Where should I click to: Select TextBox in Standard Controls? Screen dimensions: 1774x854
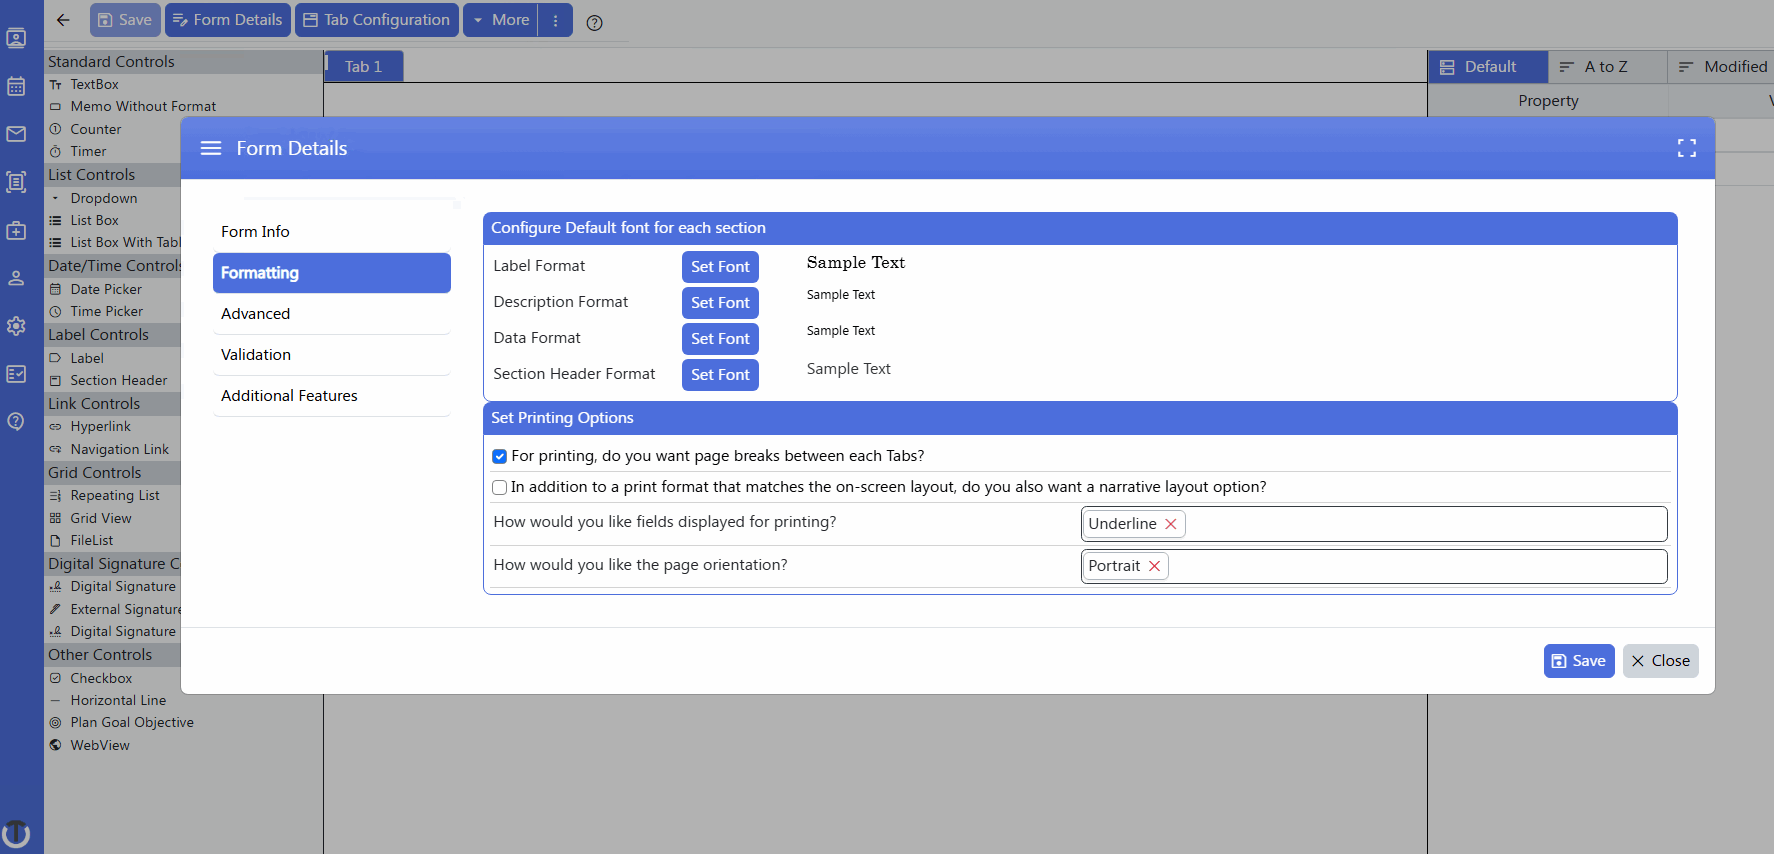click(x=94, y=85)
